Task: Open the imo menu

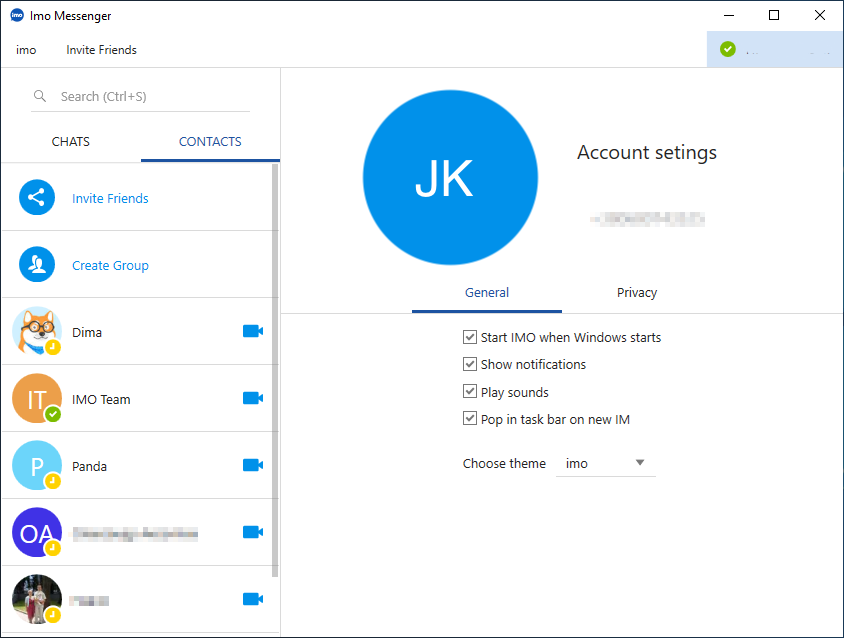Action: [x=26, y=50]
